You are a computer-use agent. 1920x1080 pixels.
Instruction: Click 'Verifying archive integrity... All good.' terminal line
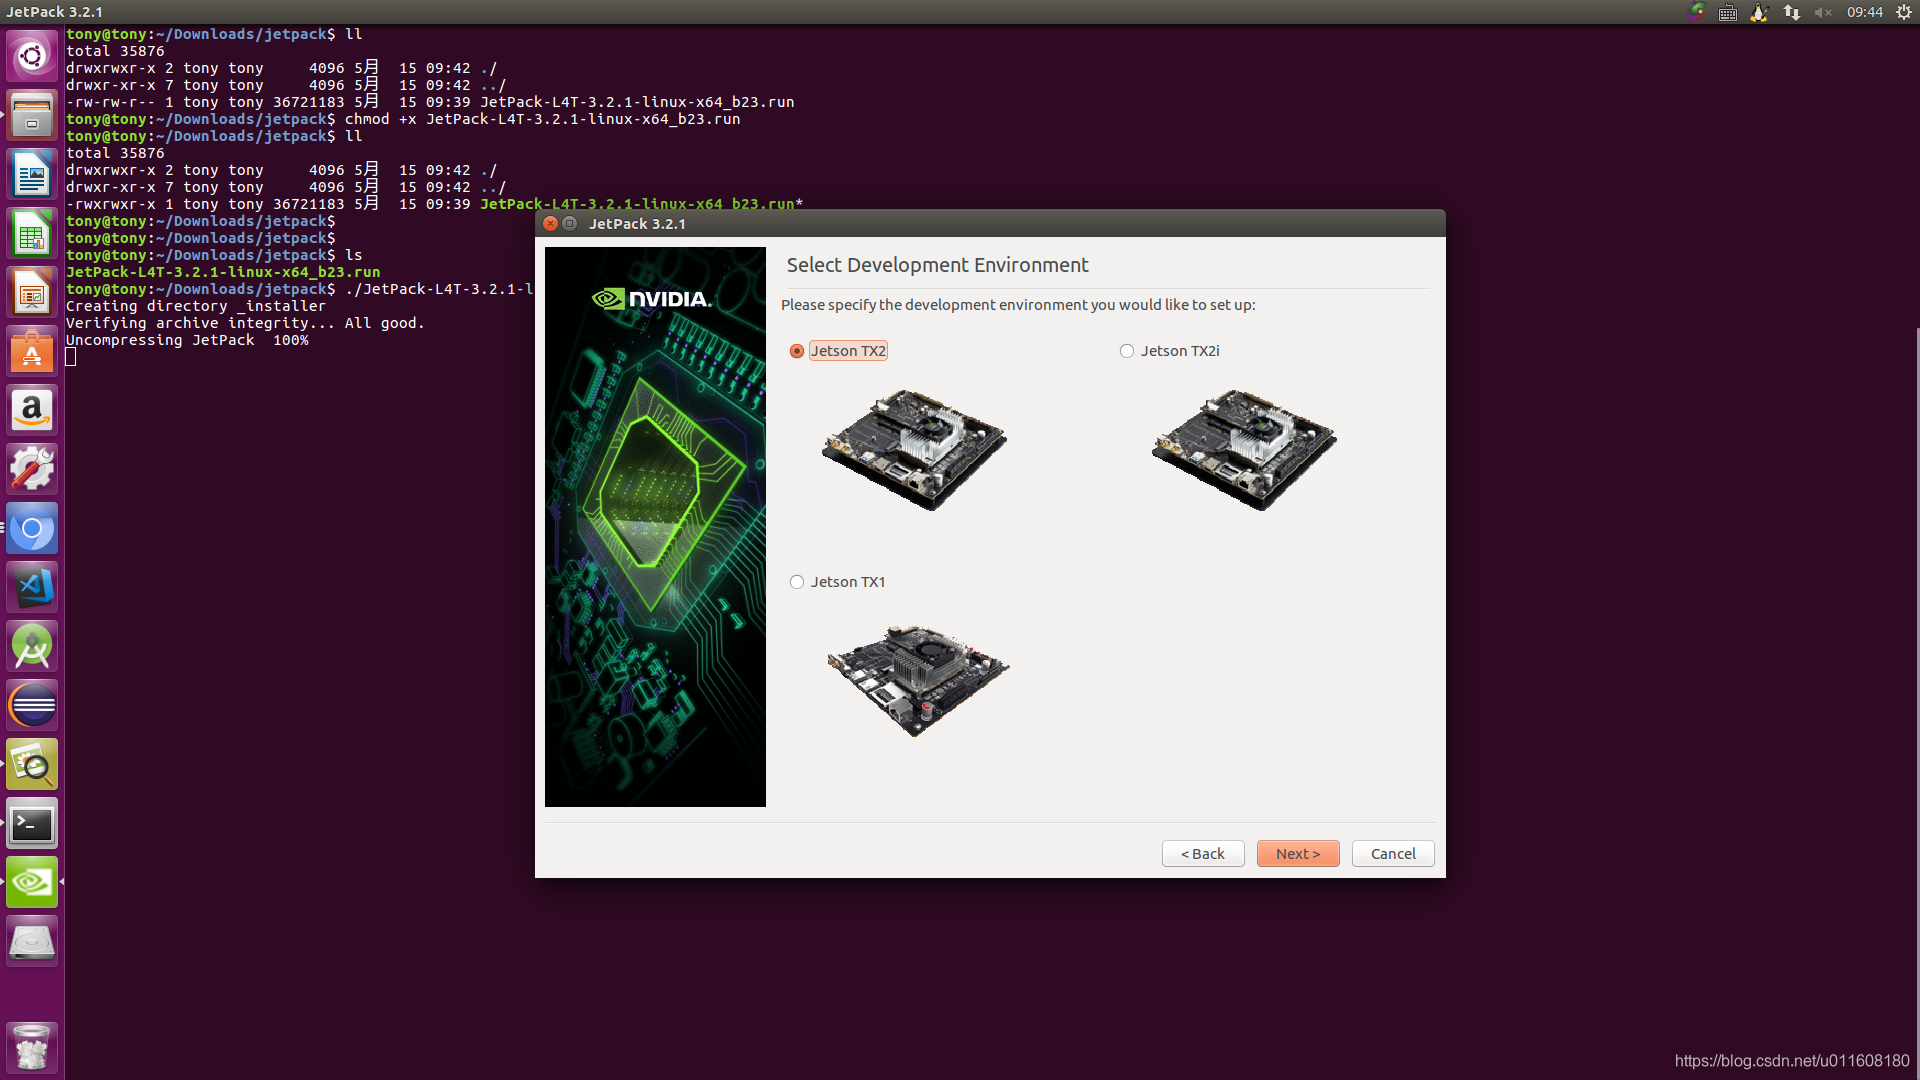[x=245, y=323]
